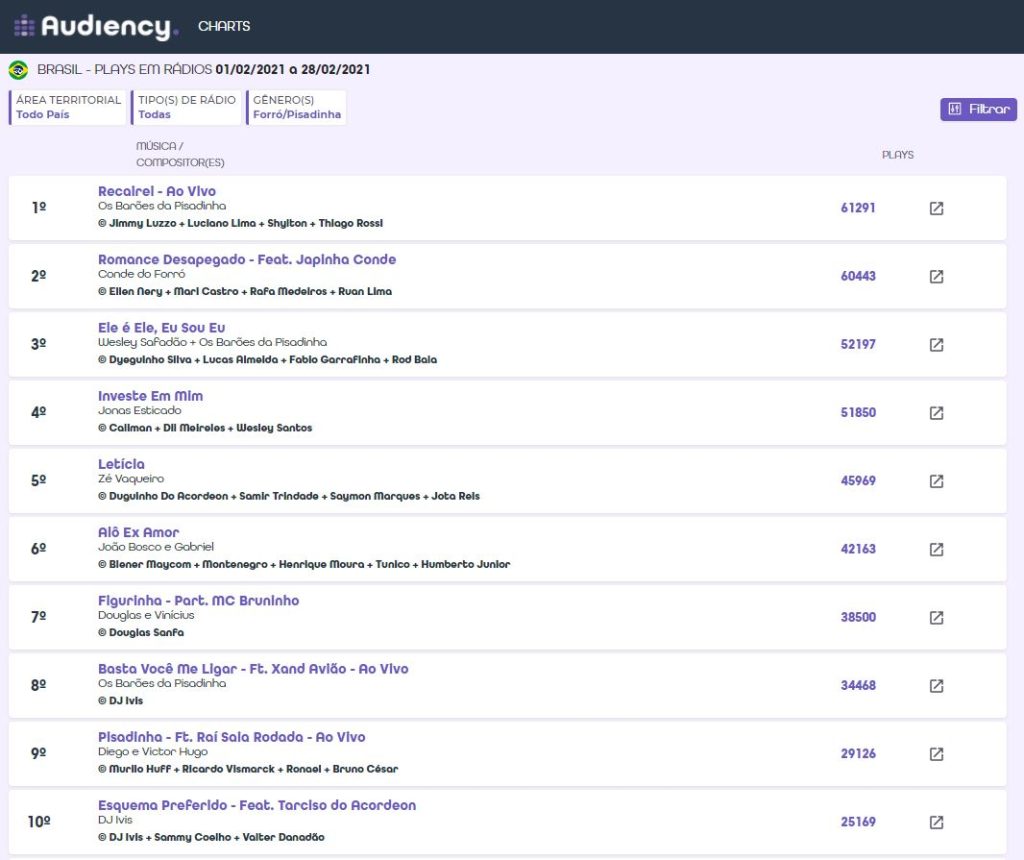The image size is (1024, 860).
Task: Open external link icon for Romance Desapegado
Action: (x=936, y=276)
